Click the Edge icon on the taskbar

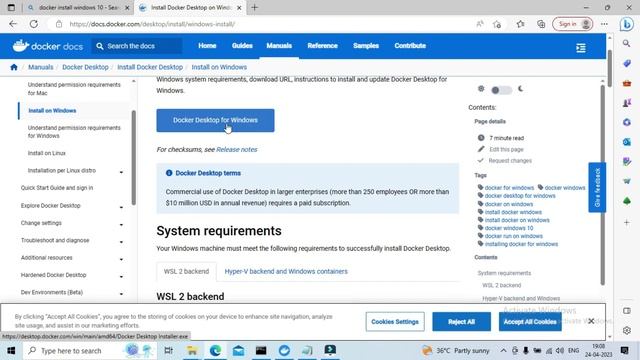pos(215,351)
